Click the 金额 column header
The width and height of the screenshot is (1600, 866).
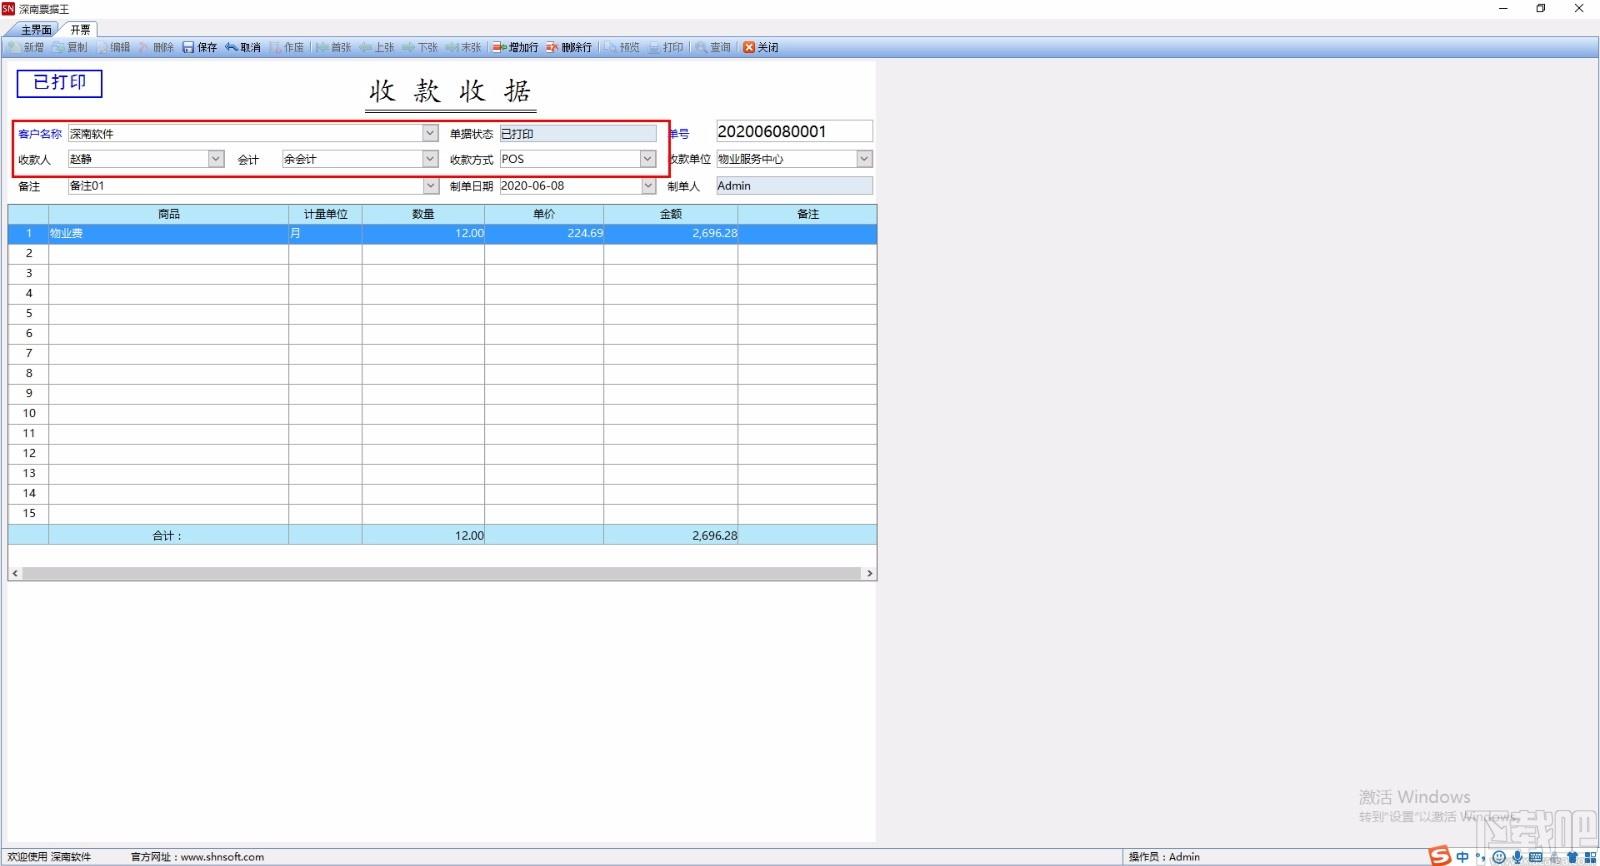click(x=670, y=214)
